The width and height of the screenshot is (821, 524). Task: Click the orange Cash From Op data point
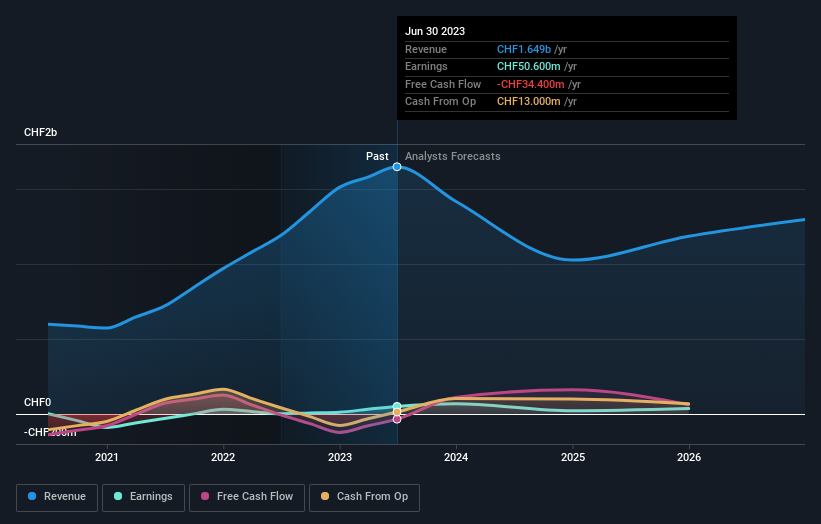pyautogui.click(x=397, y=412)
